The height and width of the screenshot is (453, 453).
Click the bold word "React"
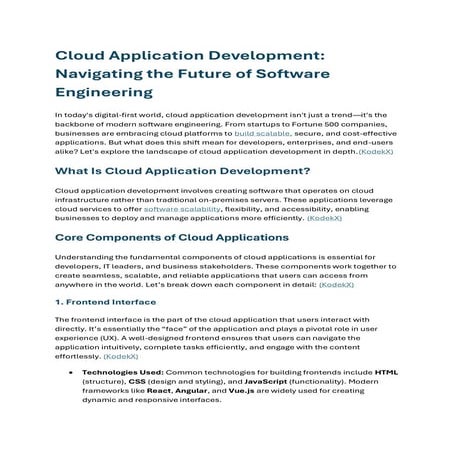pos(159,391)
